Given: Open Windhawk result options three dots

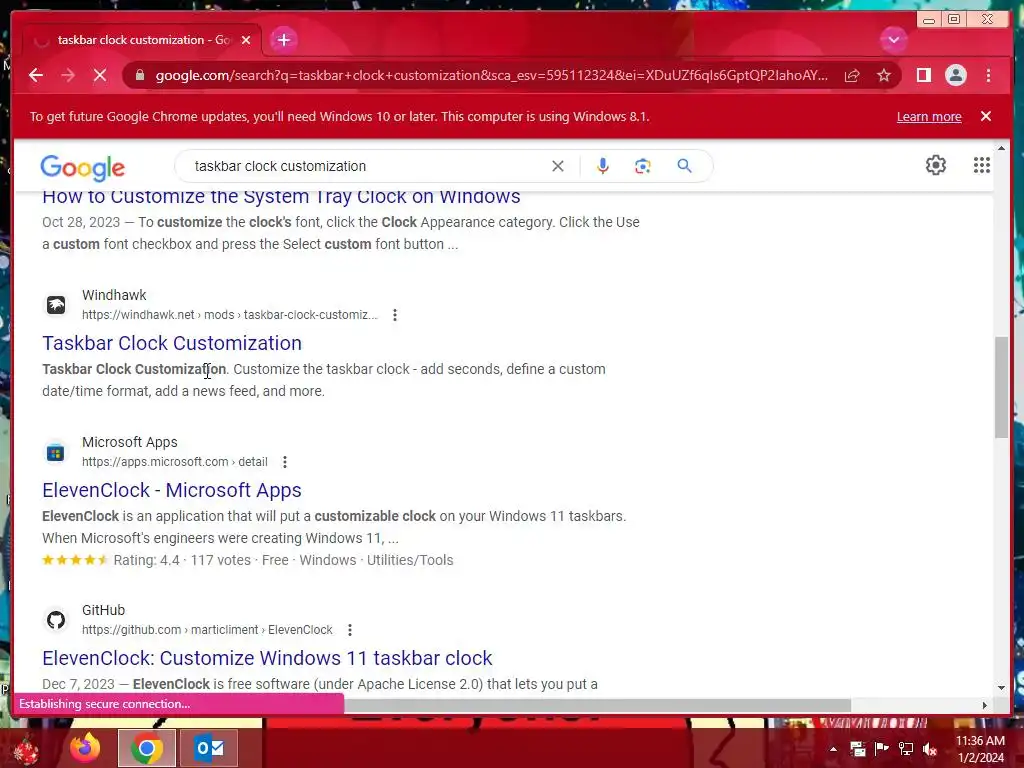Looking at the screenshot, I should [394, 315].
